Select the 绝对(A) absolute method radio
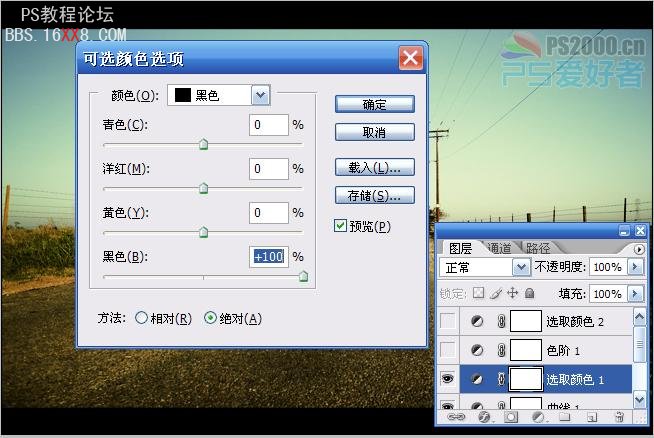654x438 pixels. (210, 318)
